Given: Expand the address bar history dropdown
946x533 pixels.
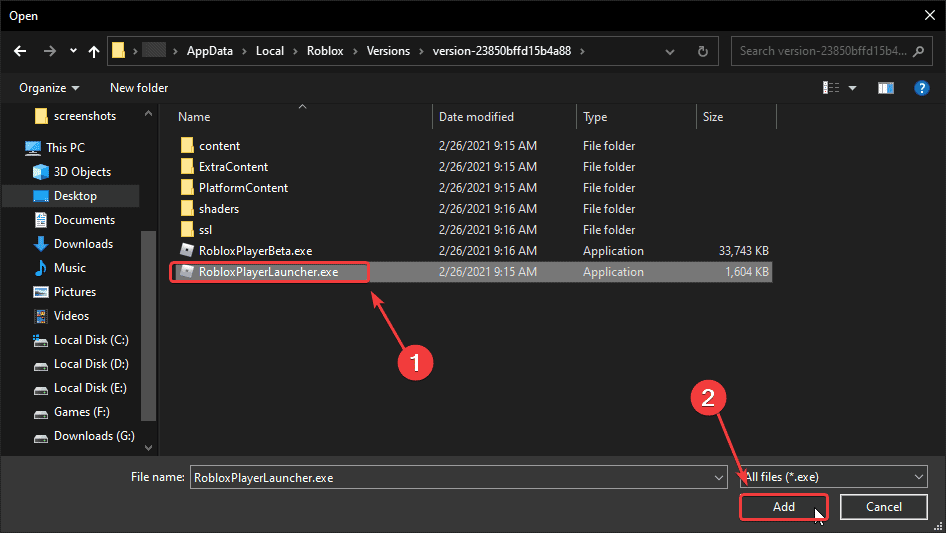Looking at the screenshot, I should pos(670,51).
